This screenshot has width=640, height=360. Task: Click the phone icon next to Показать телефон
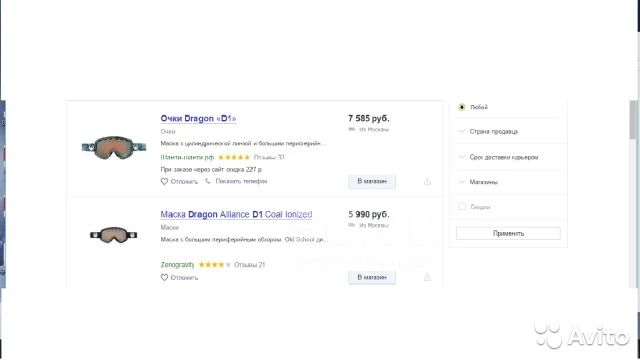click(208, 181)
